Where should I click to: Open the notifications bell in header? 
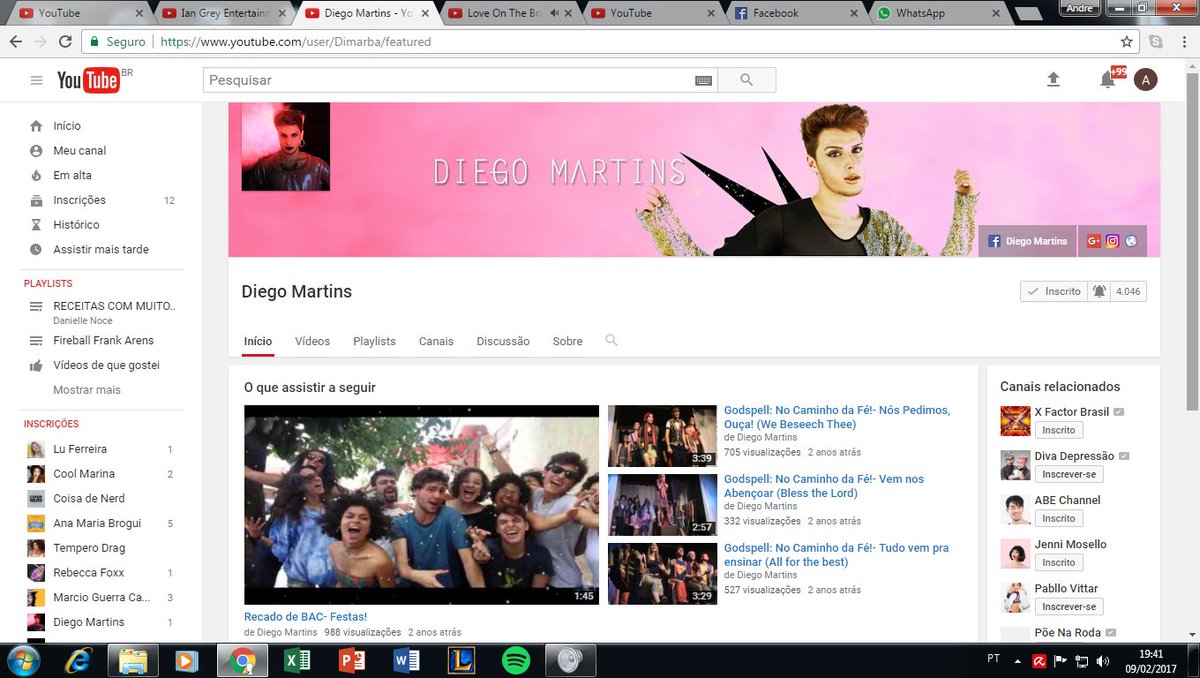pyautogui.click(x=1108, y=80)
